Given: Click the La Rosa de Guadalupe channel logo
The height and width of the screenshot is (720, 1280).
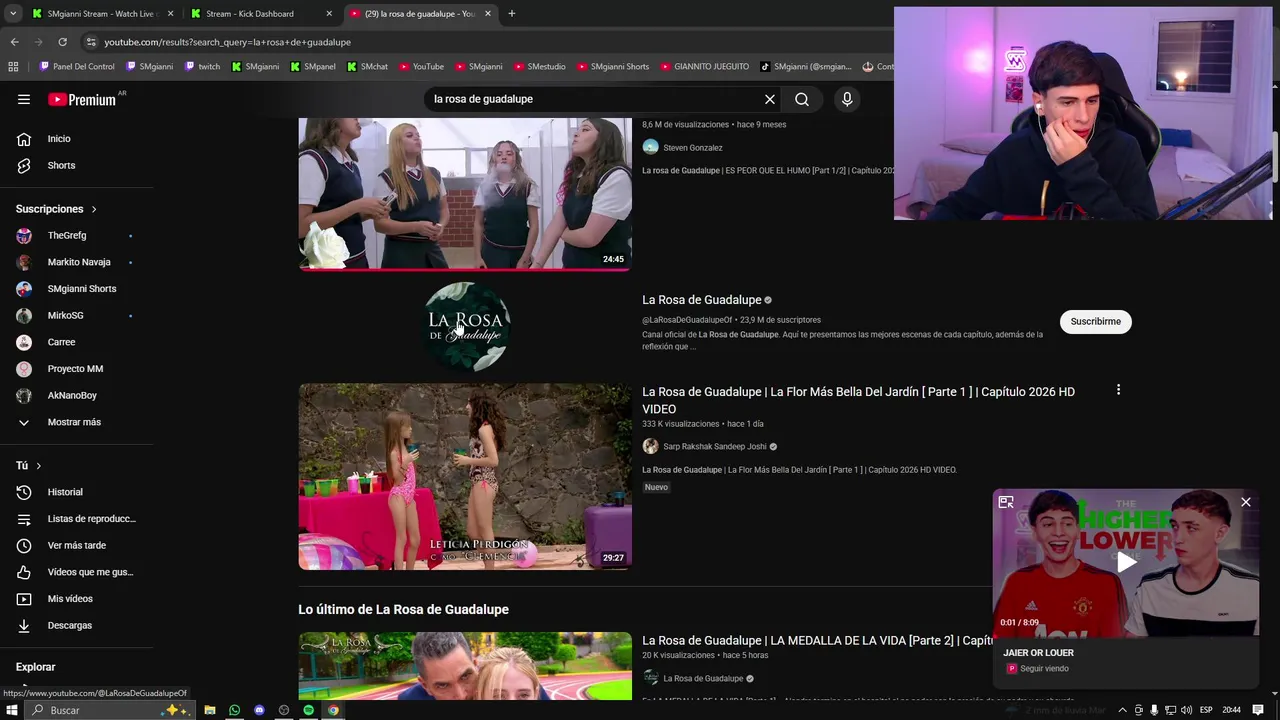Looking at the screenshot, I should click(x=466, y=326).
